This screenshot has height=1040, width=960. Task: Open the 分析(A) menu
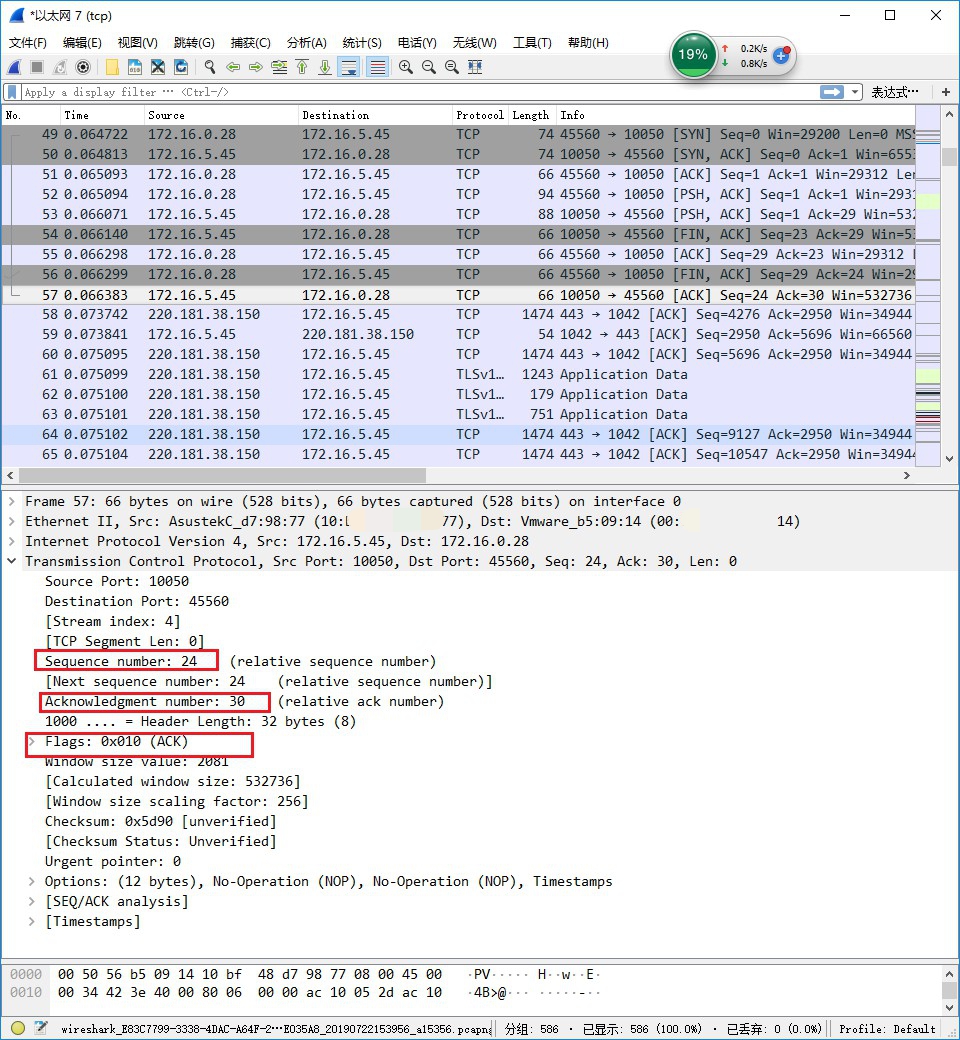click(306, 43)
